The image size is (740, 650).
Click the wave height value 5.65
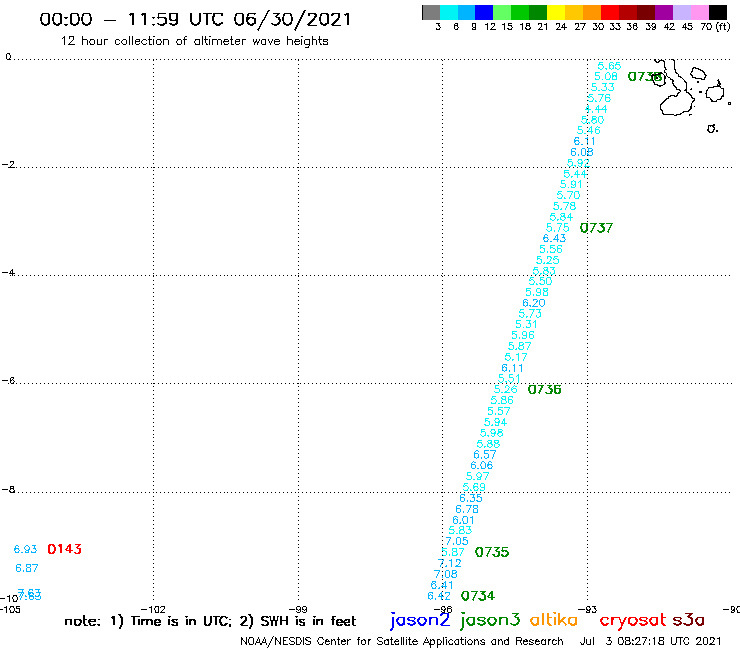pyautogui.click(x=609, y=66)
